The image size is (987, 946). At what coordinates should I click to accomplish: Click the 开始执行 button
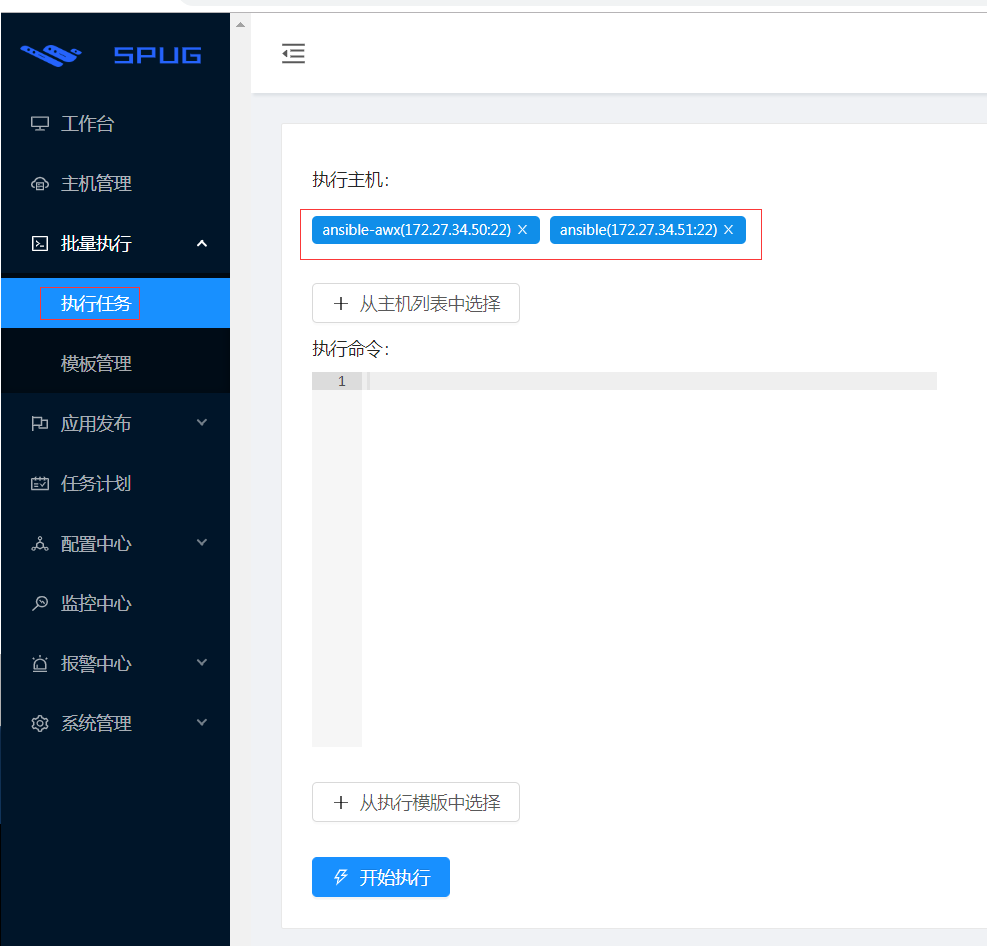tap(381, 877)
